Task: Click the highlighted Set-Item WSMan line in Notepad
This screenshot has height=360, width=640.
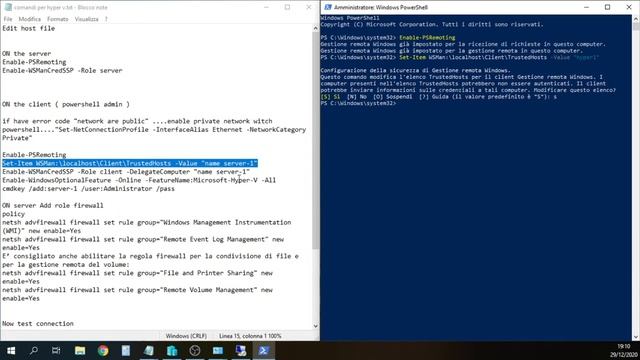Action: pos(130,163)
